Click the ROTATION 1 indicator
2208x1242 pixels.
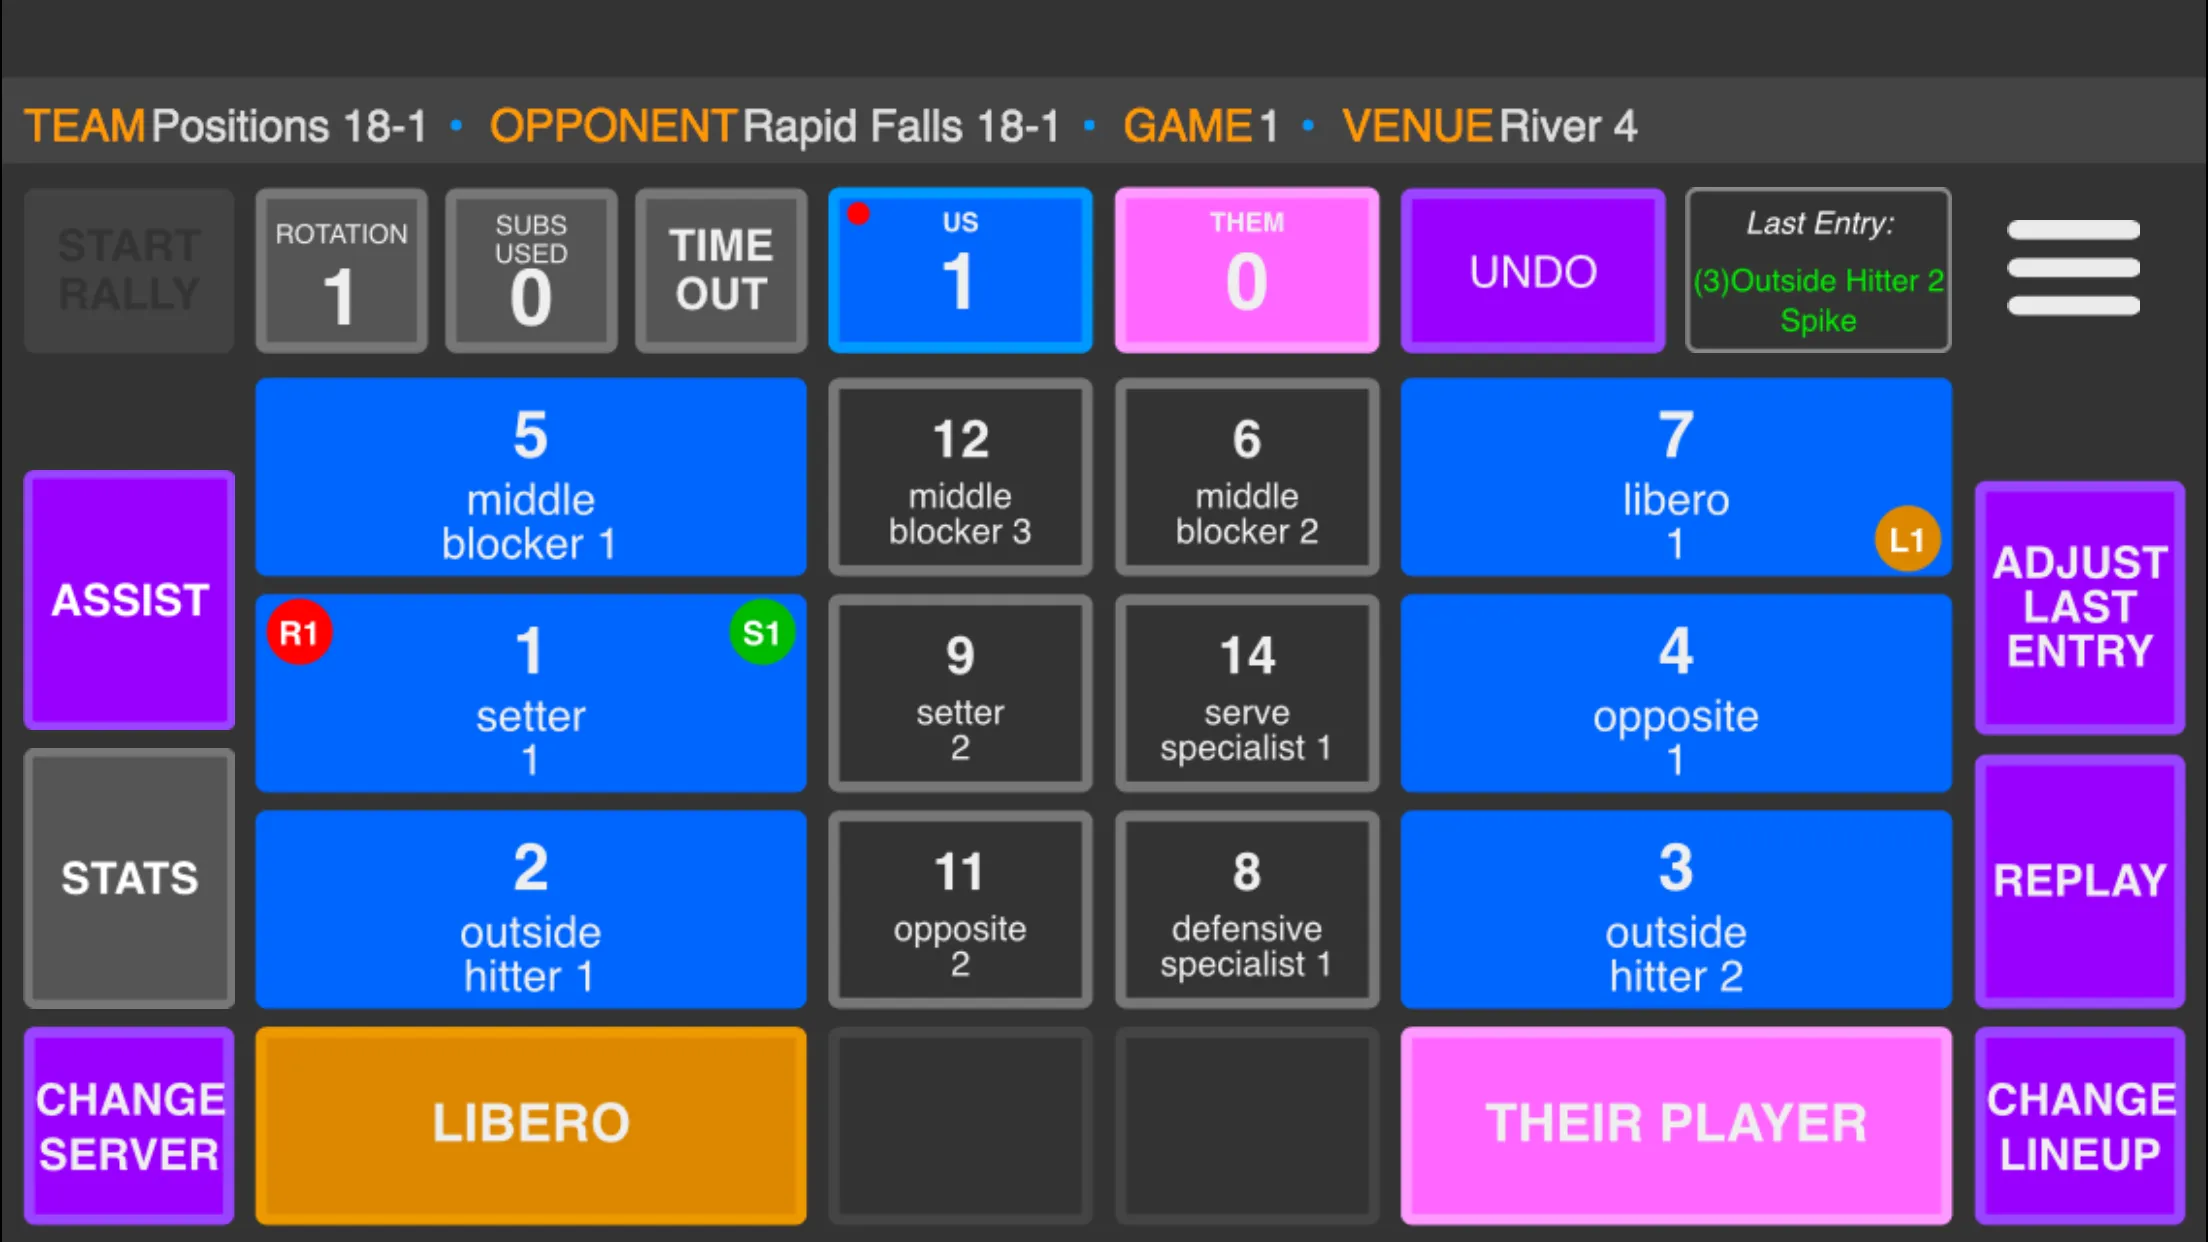341,270
